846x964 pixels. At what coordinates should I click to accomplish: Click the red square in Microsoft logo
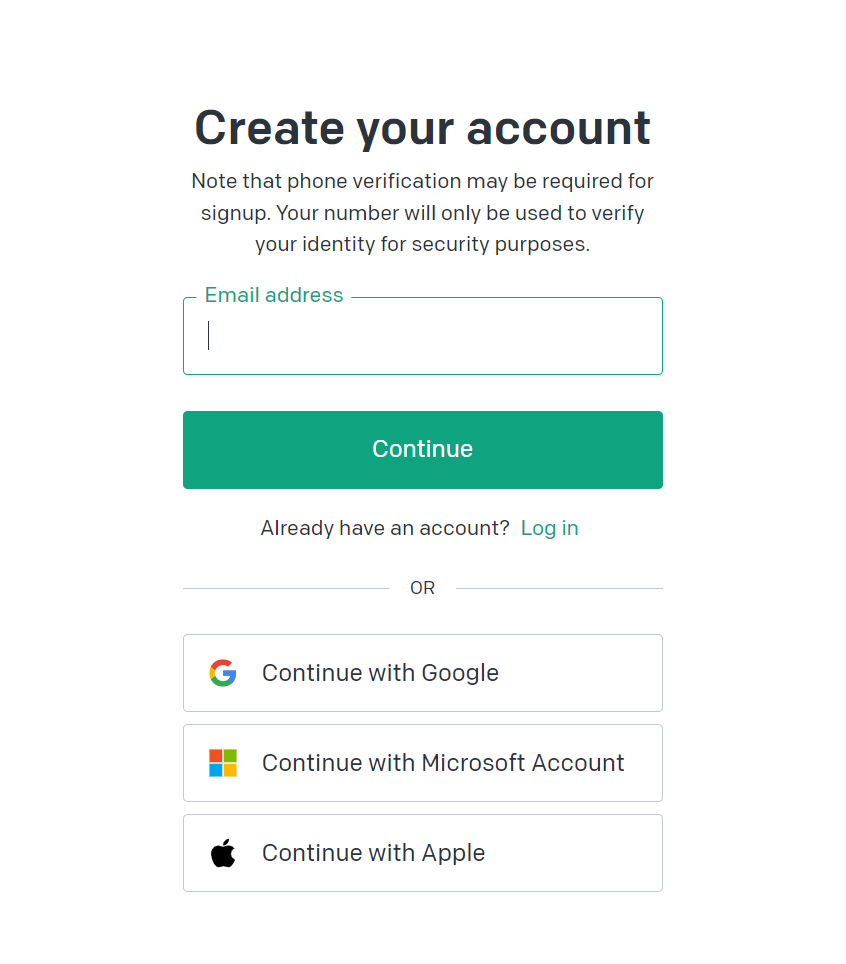tap(216, 756)
